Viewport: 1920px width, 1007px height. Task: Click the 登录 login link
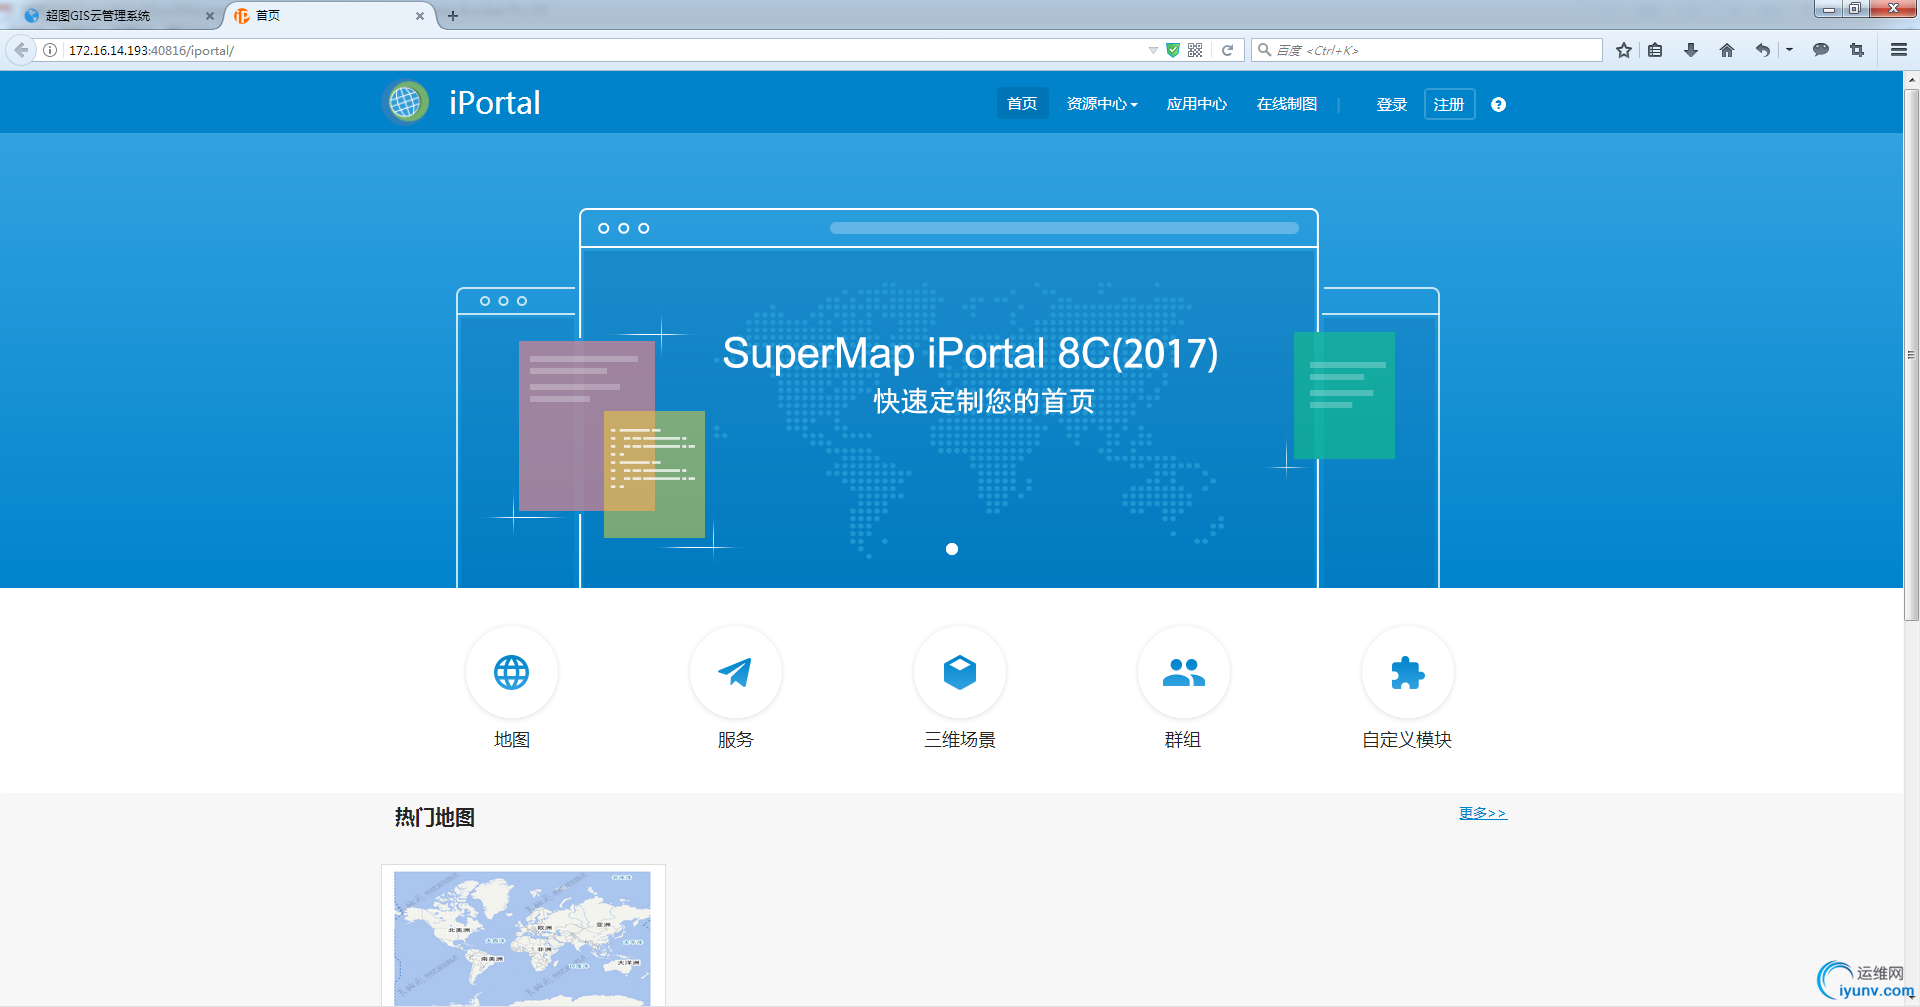(x=1391, y=104)
